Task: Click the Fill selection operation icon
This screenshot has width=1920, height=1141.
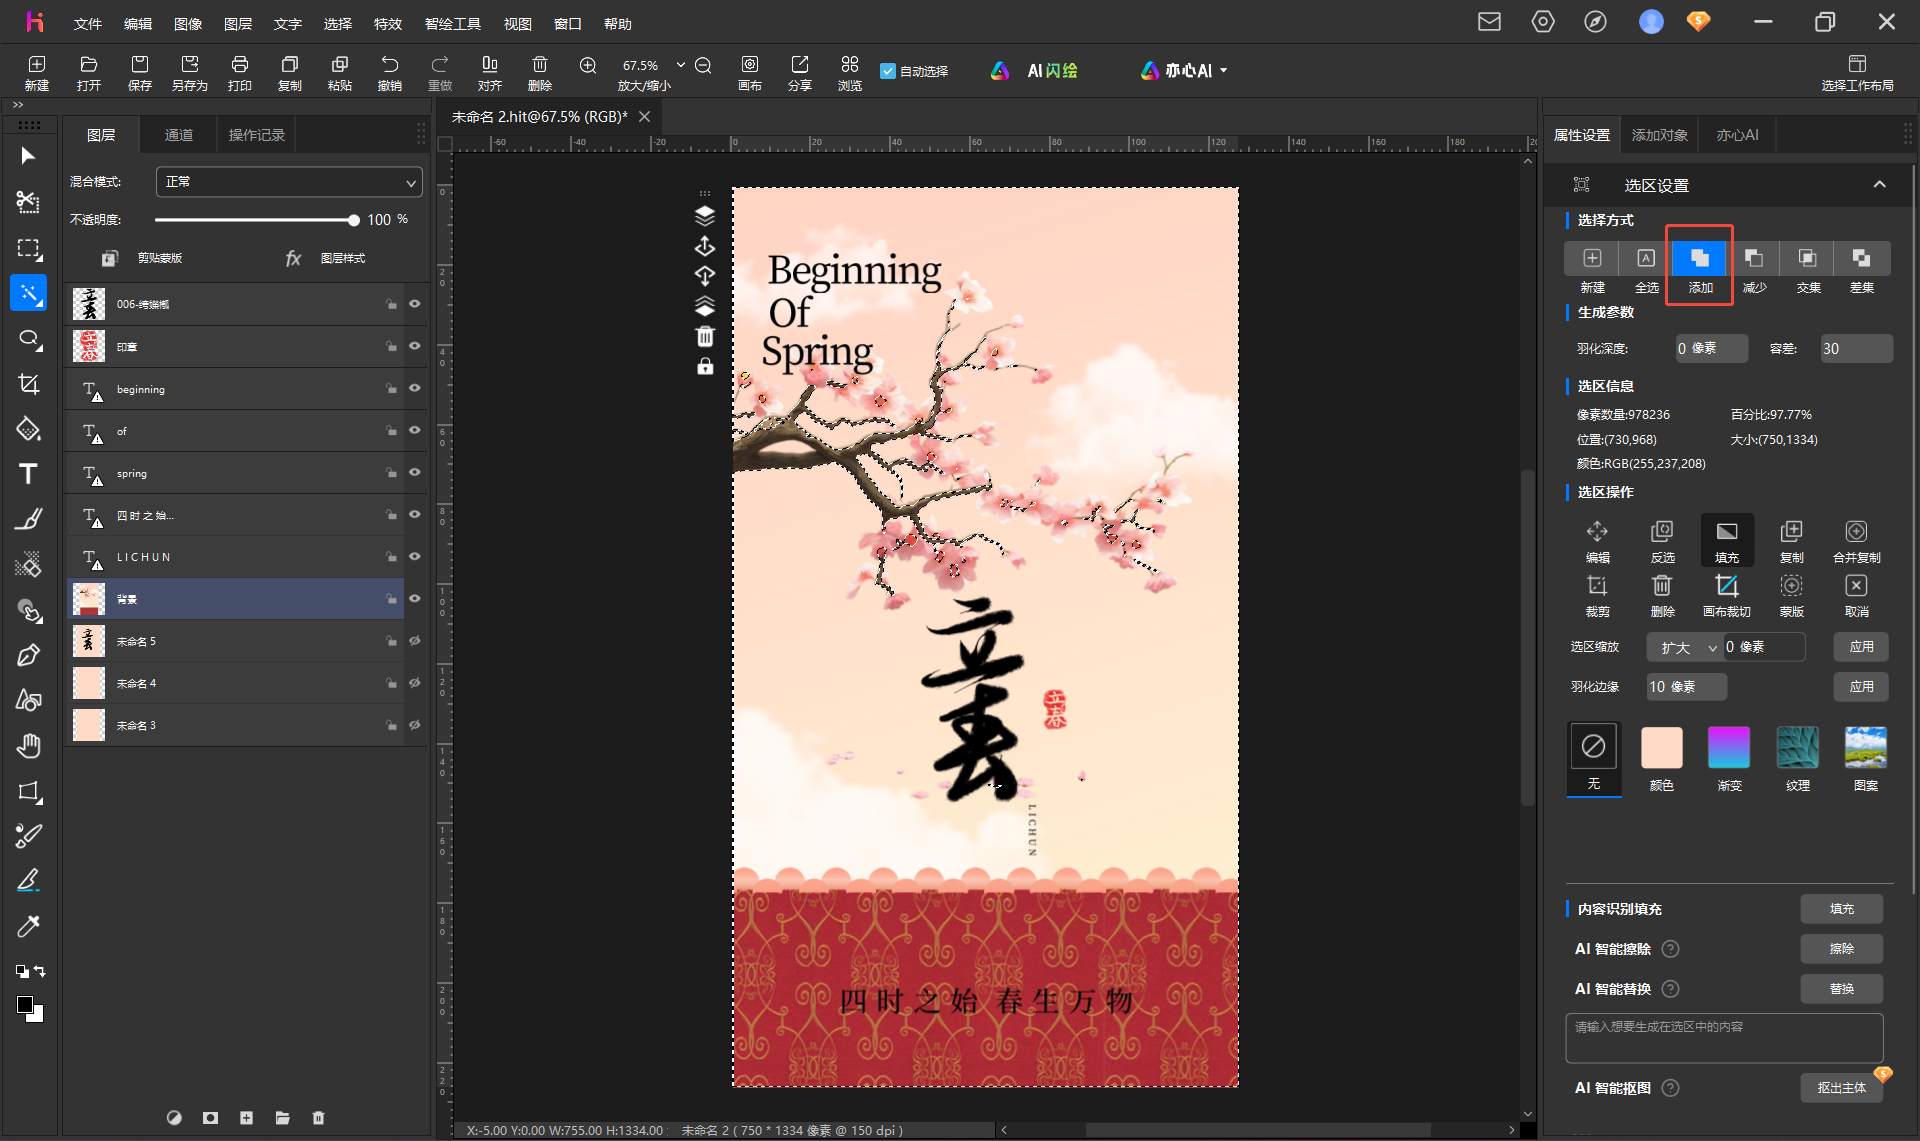Action: (1727, 541)
